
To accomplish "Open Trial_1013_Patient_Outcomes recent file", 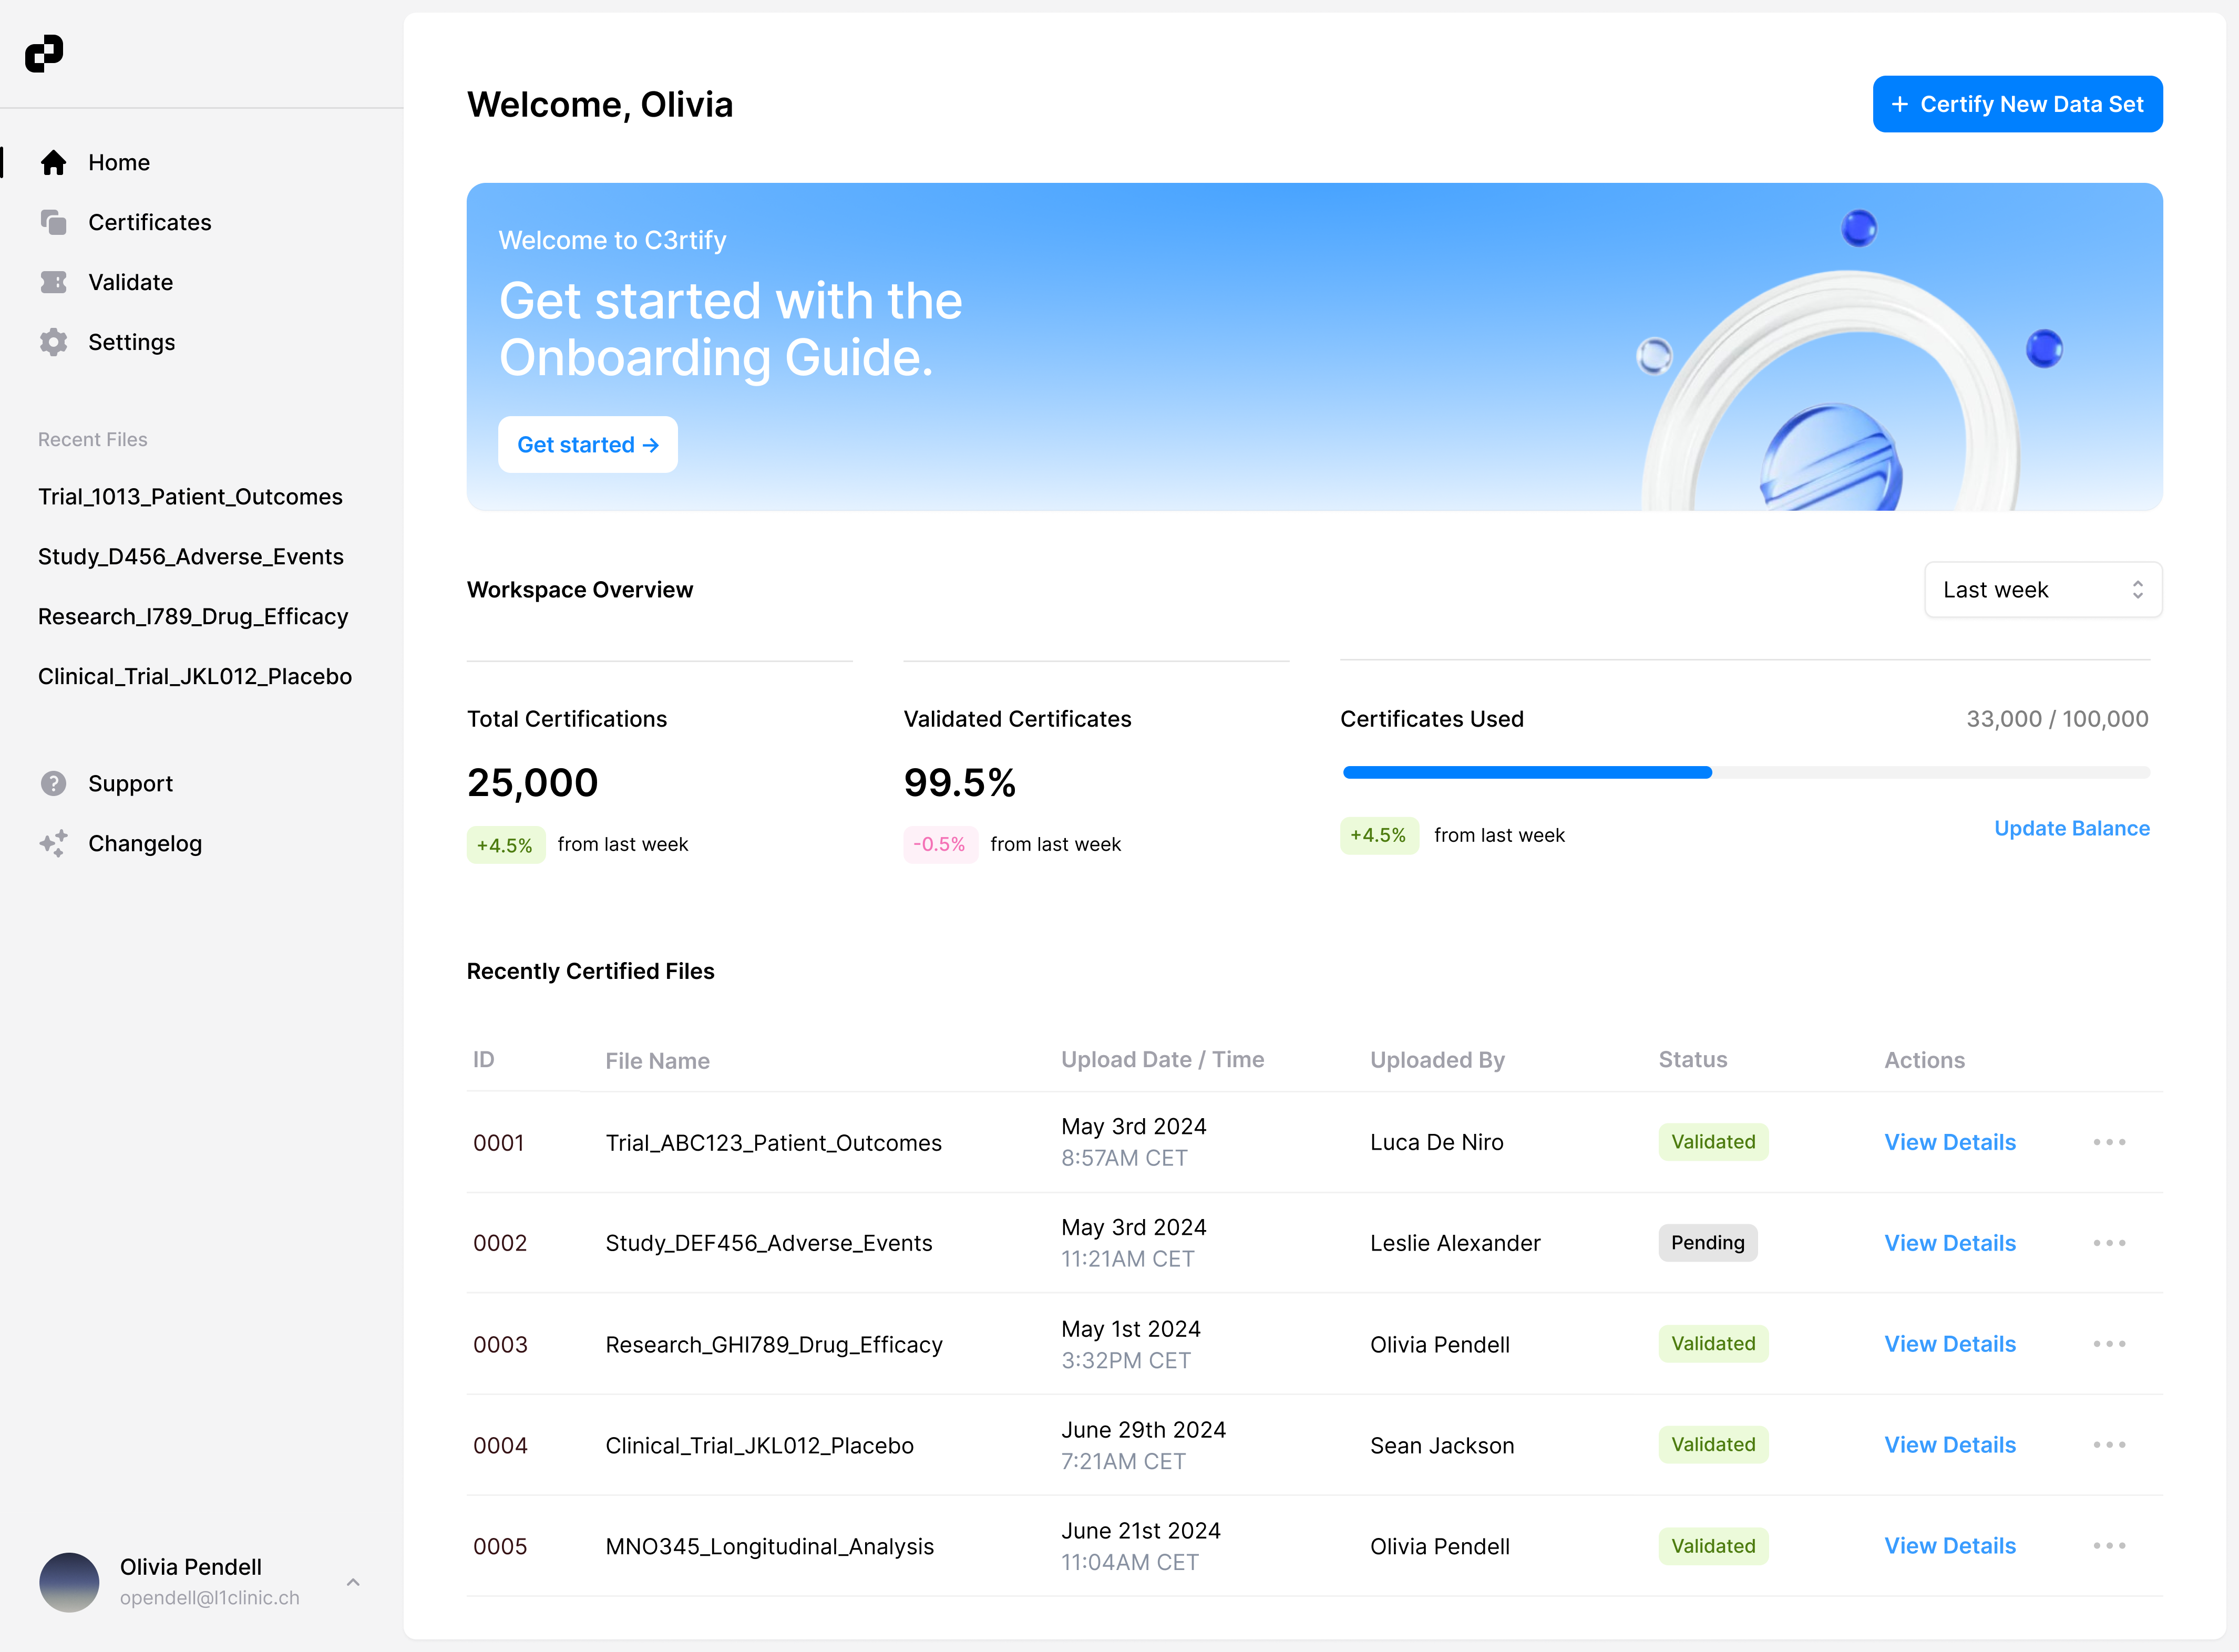I will (x=190, y=497).
